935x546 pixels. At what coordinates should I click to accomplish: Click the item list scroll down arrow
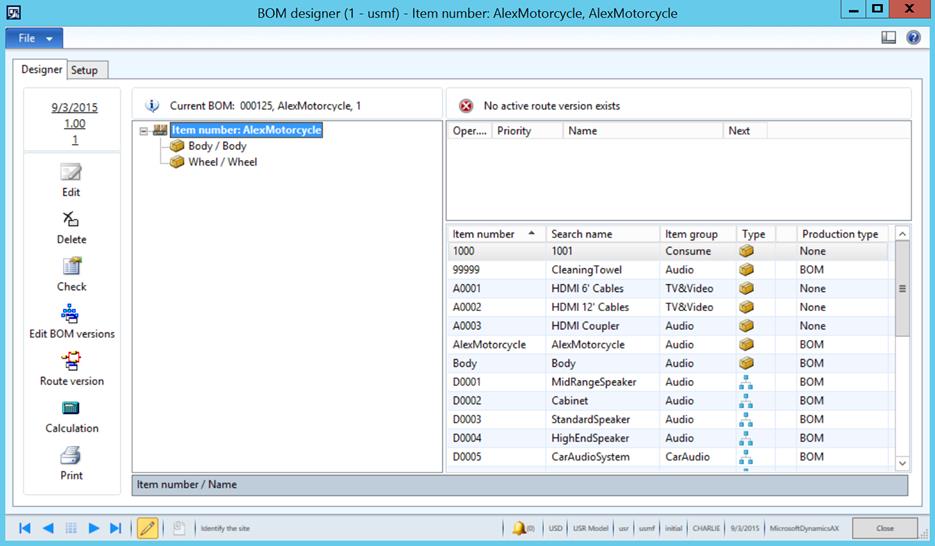coord(902,463)
